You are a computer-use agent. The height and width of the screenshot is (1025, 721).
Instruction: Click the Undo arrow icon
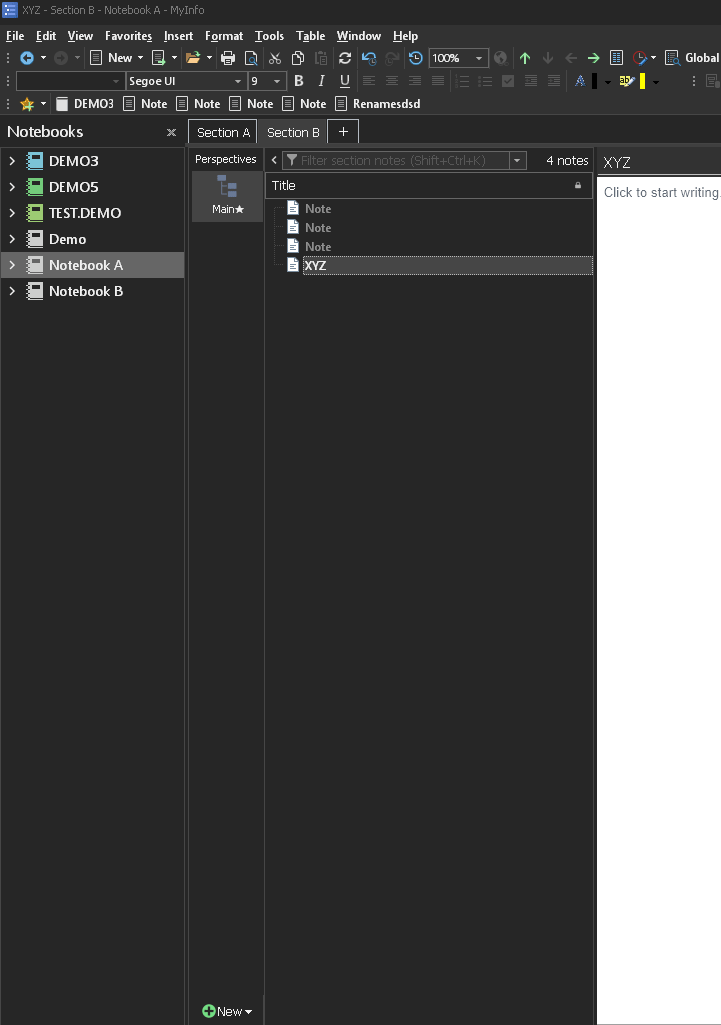click(369, 58)
